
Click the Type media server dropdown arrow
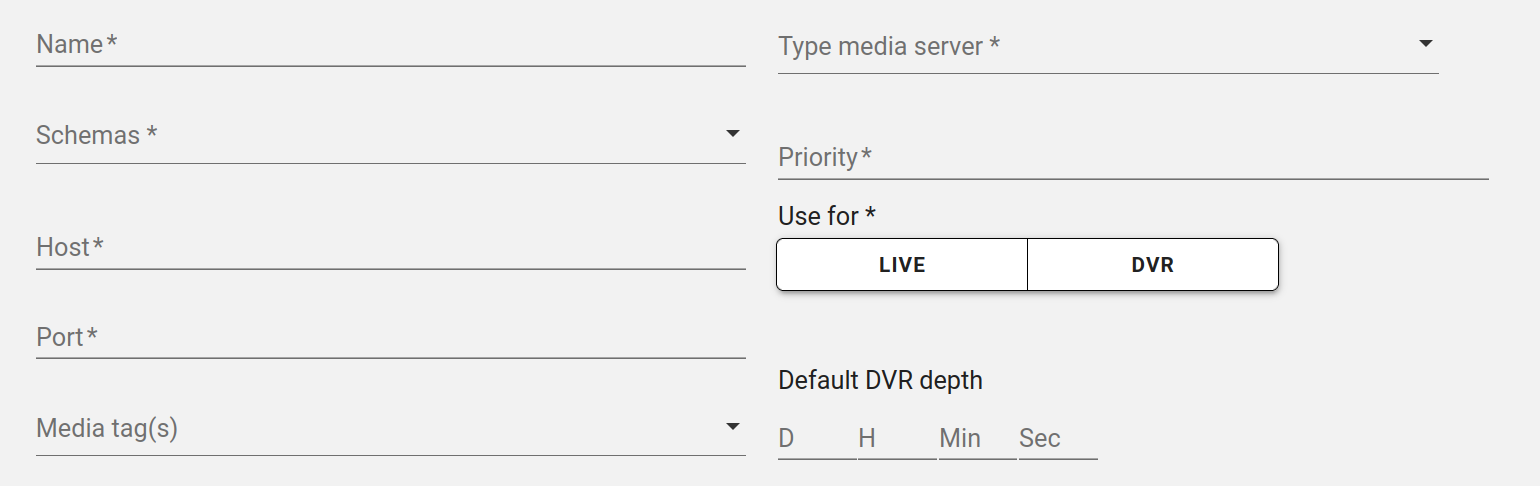click(x=1425, y=44)
